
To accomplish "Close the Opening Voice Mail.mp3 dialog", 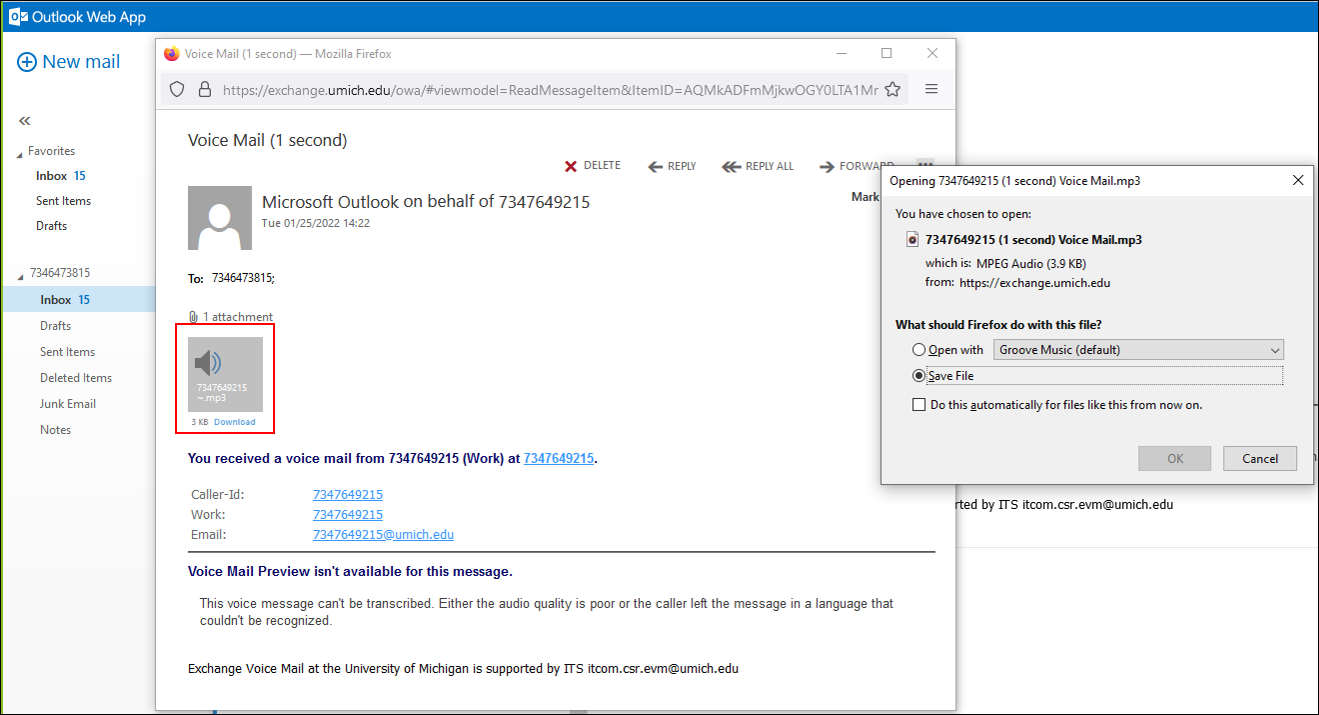I will (x=1298, y=180).
